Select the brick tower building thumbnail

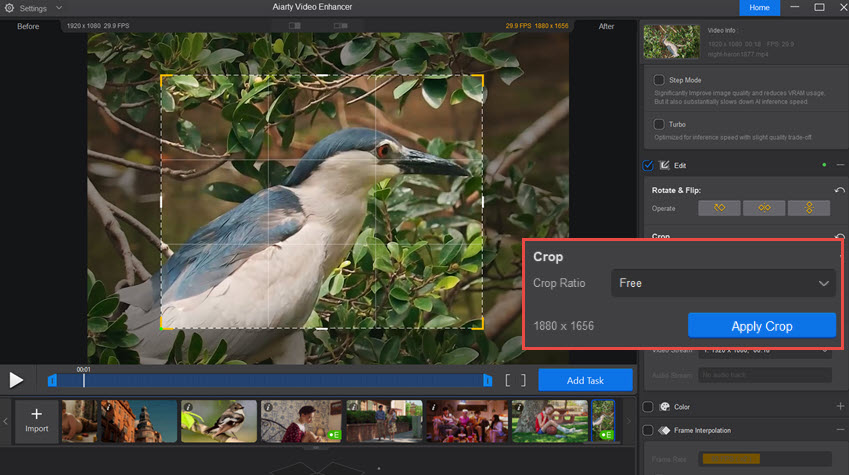pyautogui.click(x=139, y=421)
